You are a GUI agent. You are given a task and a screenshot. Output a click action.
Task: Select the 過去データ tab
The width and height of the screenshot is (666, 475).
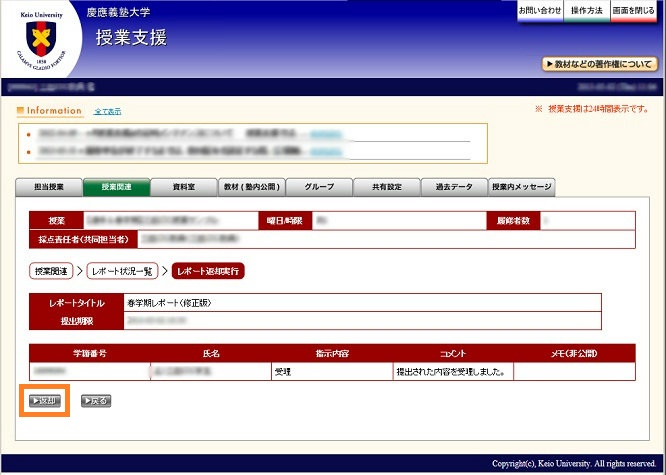click(453, 187)
